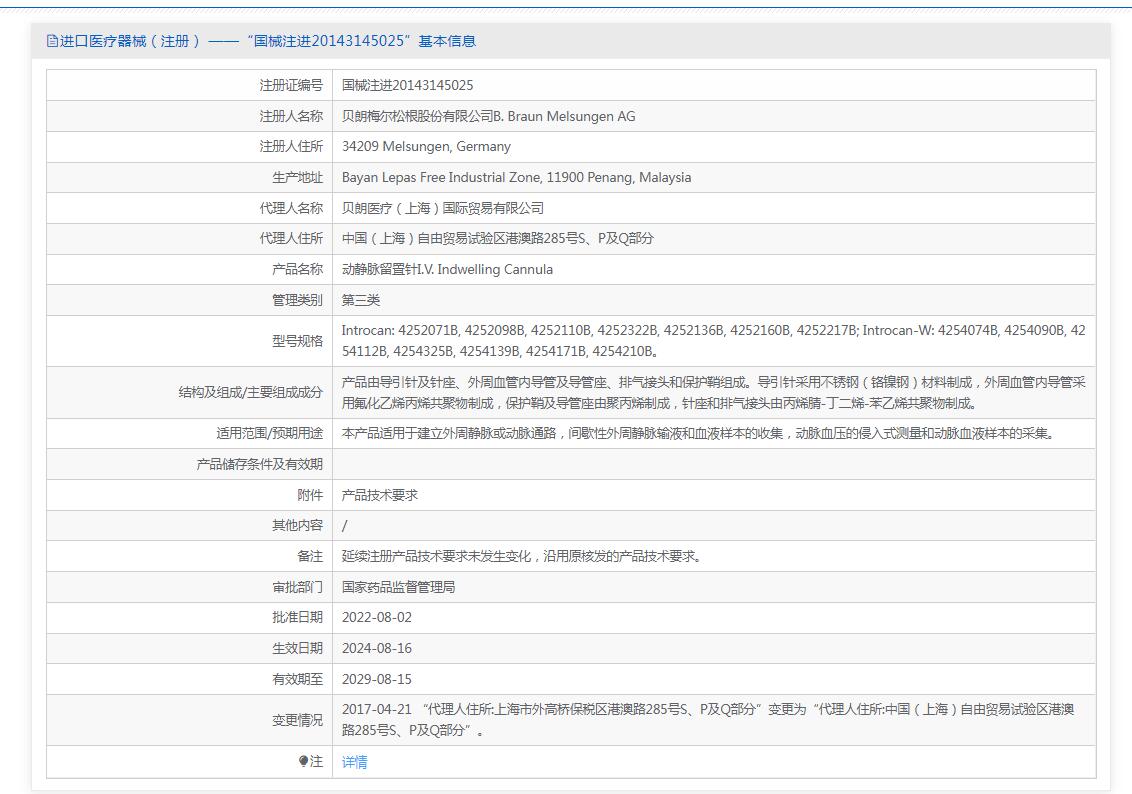Screen dimensions: 1132x794
Task: Click the empty 产品储存条件及有效期 value cell
Action: tap(712, 464)
